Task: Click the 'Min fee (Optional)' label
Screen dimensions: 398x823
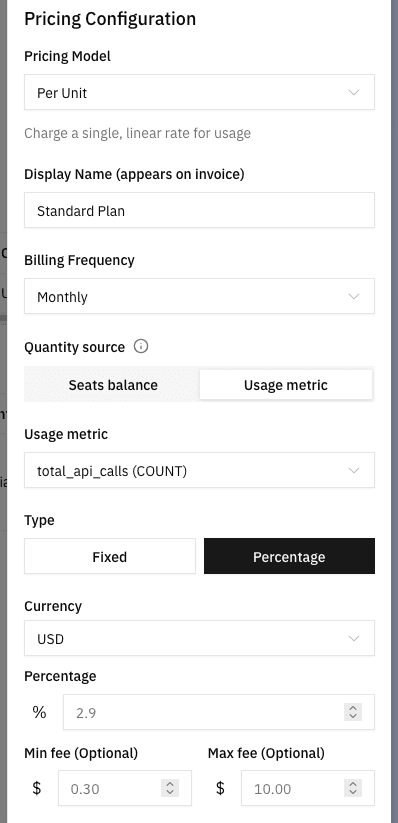Action: (x=81, y=753)
